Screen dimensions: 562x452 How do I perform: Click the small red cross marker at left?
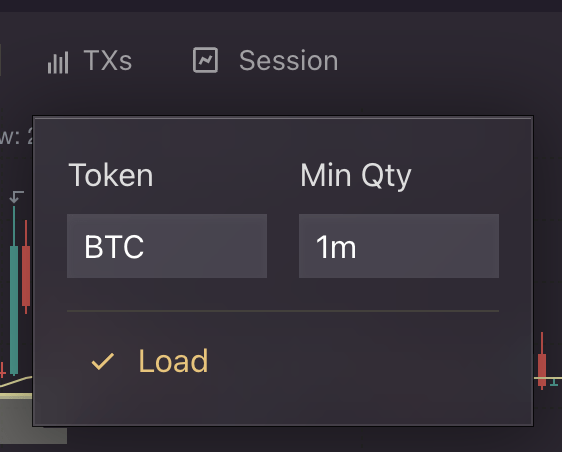tap(3, 370)
